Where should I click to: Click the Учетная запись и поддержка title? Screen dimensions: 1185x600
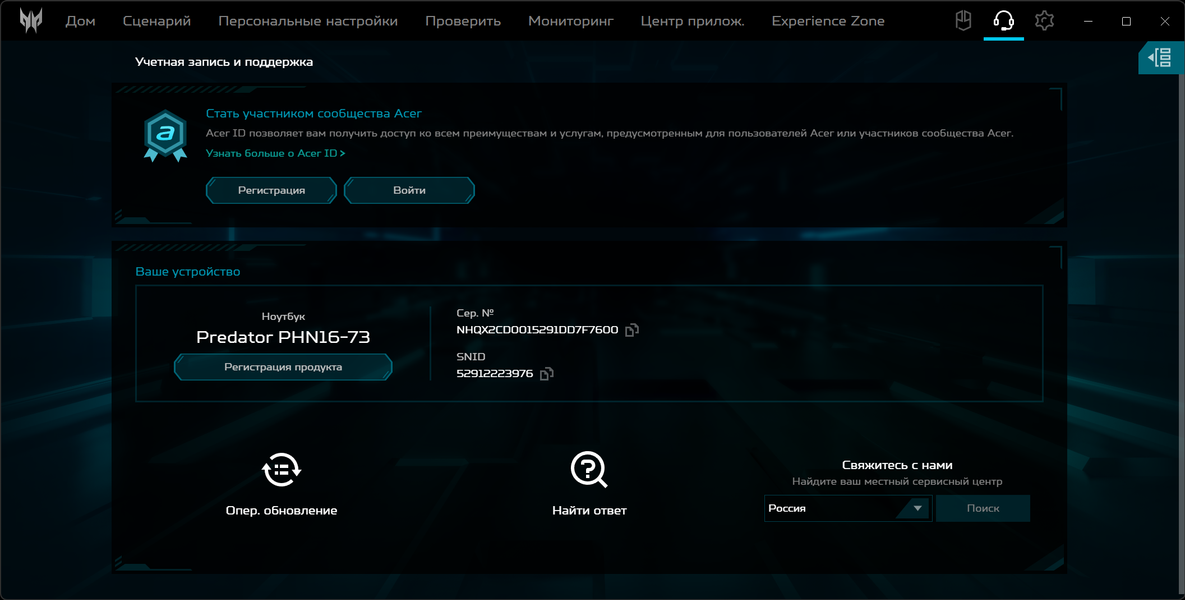tap(224, 62)
